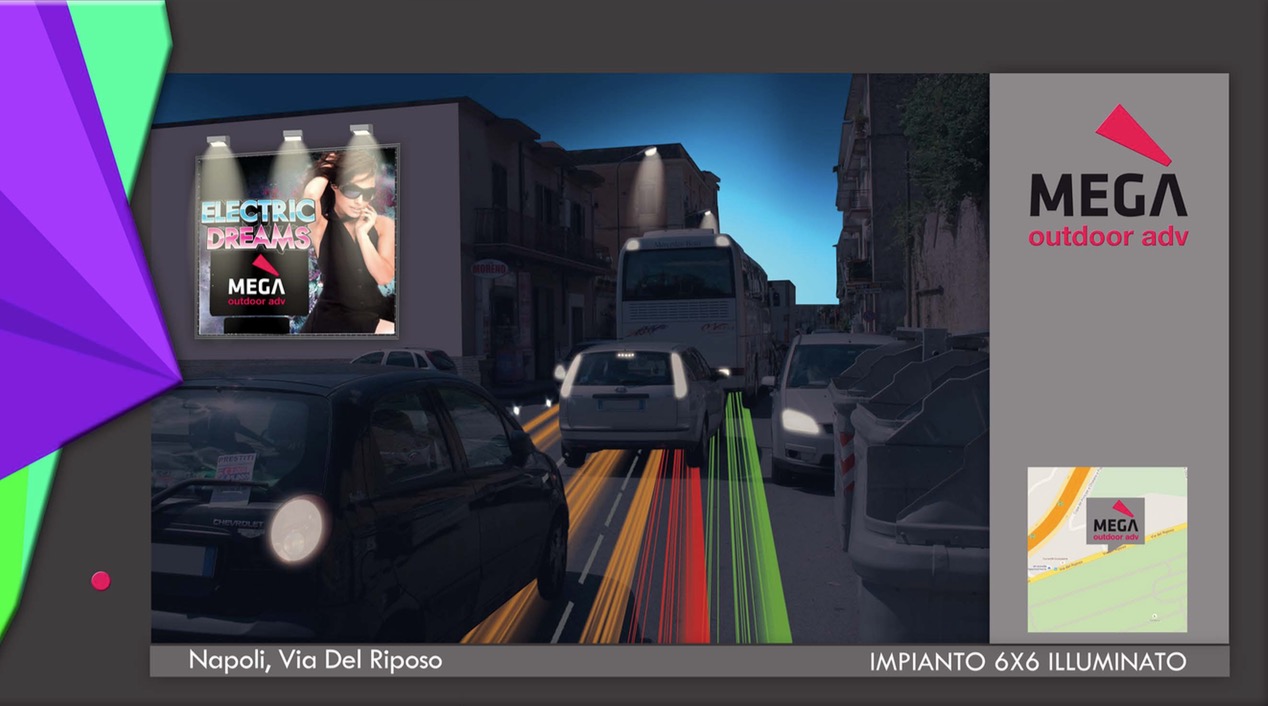
Task: Click the glowing taillight of black Chevrolet
Action: (x=296, y=528)
